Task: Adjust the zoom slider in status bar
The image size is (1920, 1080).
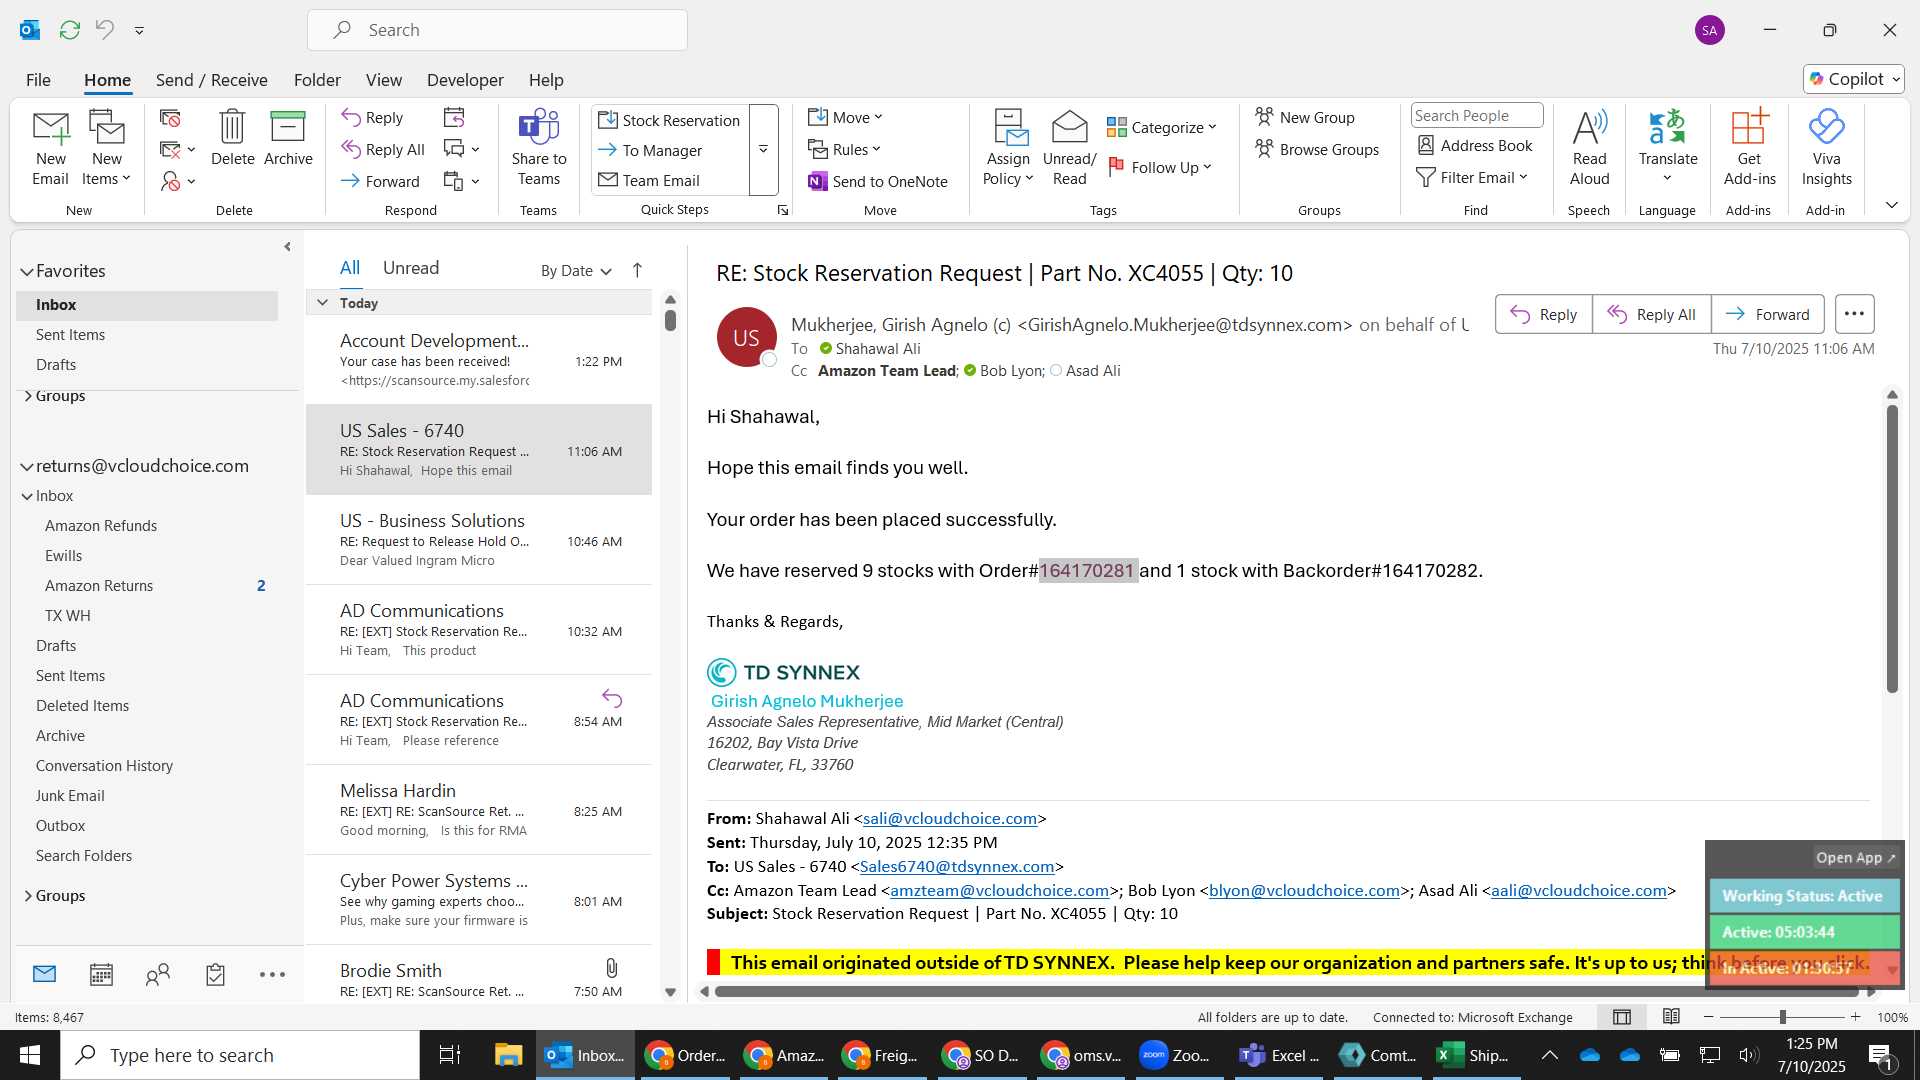Action: pyautogui.click(x=1782, y=1017)
